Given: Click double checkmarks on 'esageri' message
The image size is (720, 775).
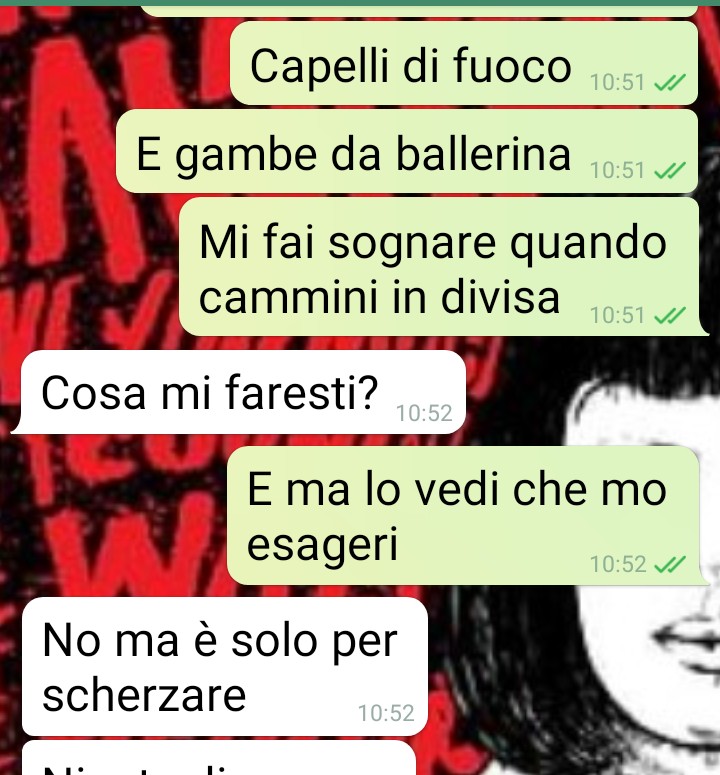Looking at the screenshot, I should [670, 564].
